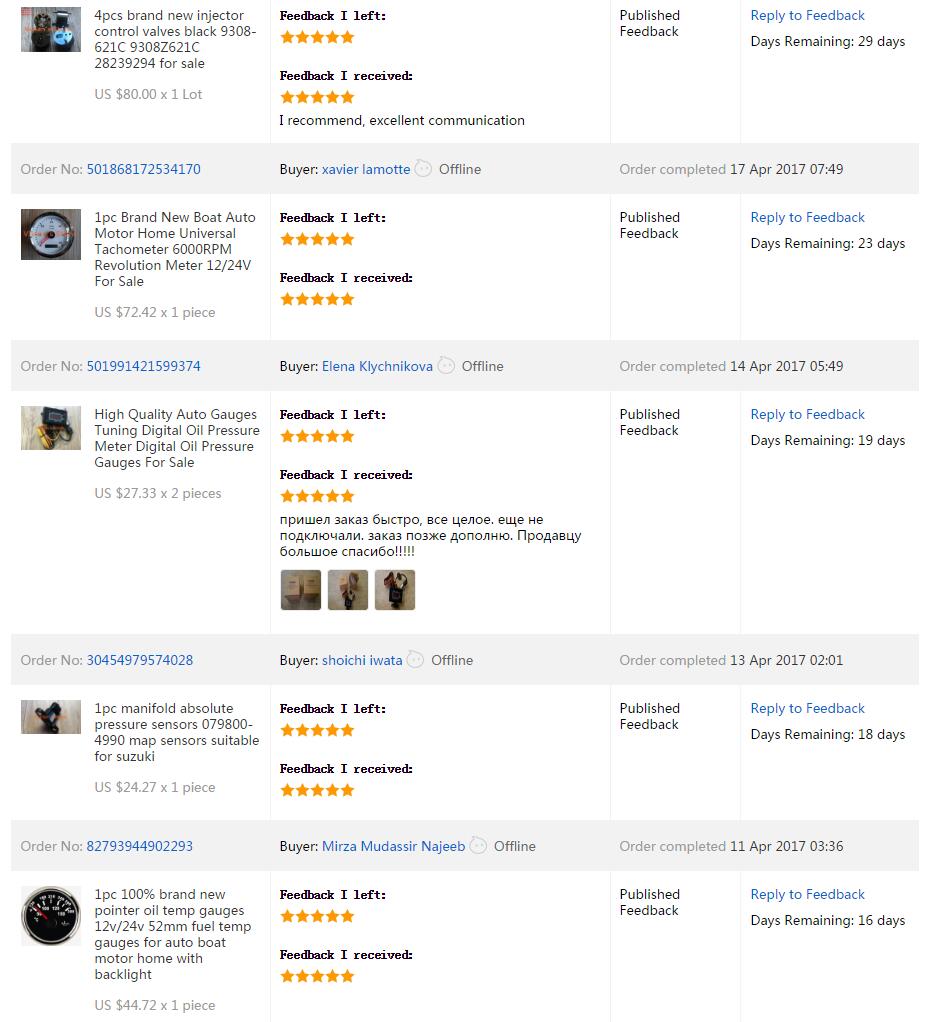Click chat icon beside Mirza Mudassir Najeeb
The height and width of the screenshot is (1022, 929).
point(478,846)
